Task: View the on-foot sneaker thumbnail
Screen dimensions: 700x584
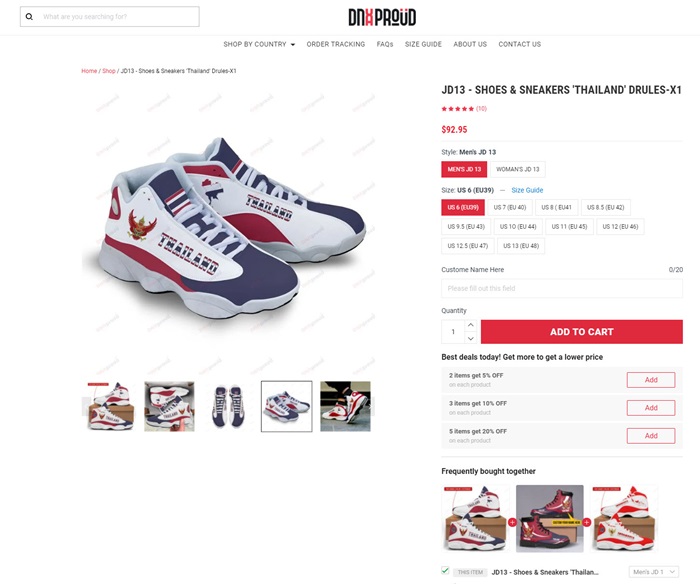Action: pyautogui.click(x=345, y=406)
